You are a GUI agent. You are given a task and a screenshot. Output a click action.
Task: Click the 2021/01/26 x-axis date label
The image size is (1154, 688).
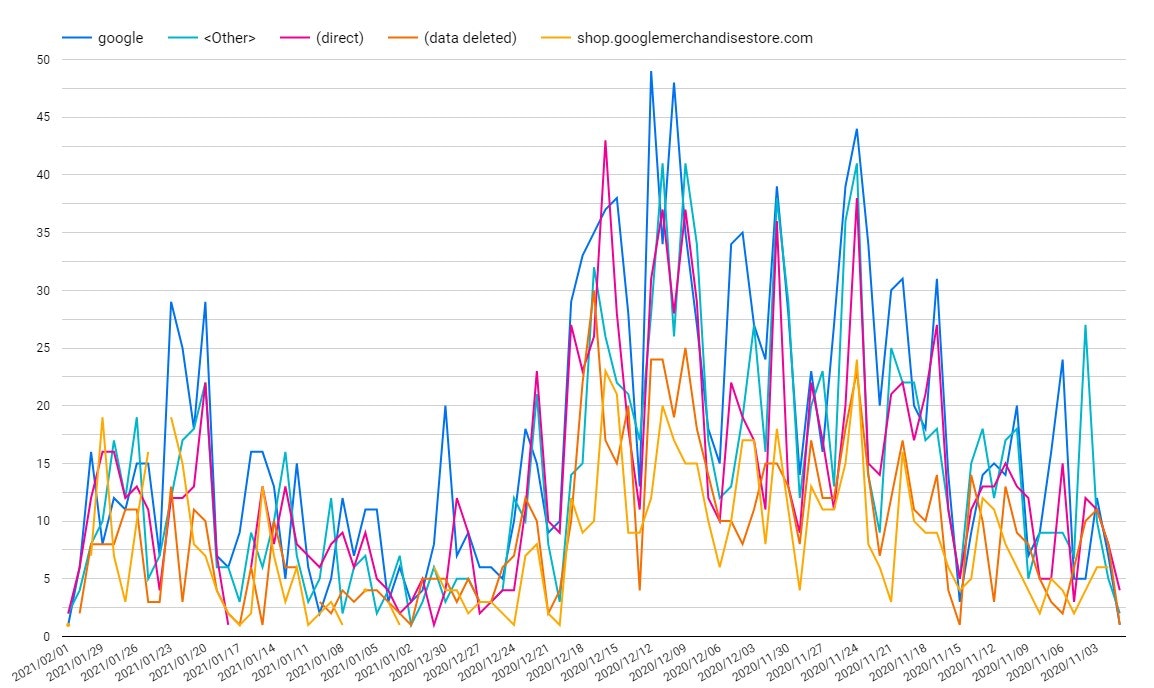click(x=110, y=662)
